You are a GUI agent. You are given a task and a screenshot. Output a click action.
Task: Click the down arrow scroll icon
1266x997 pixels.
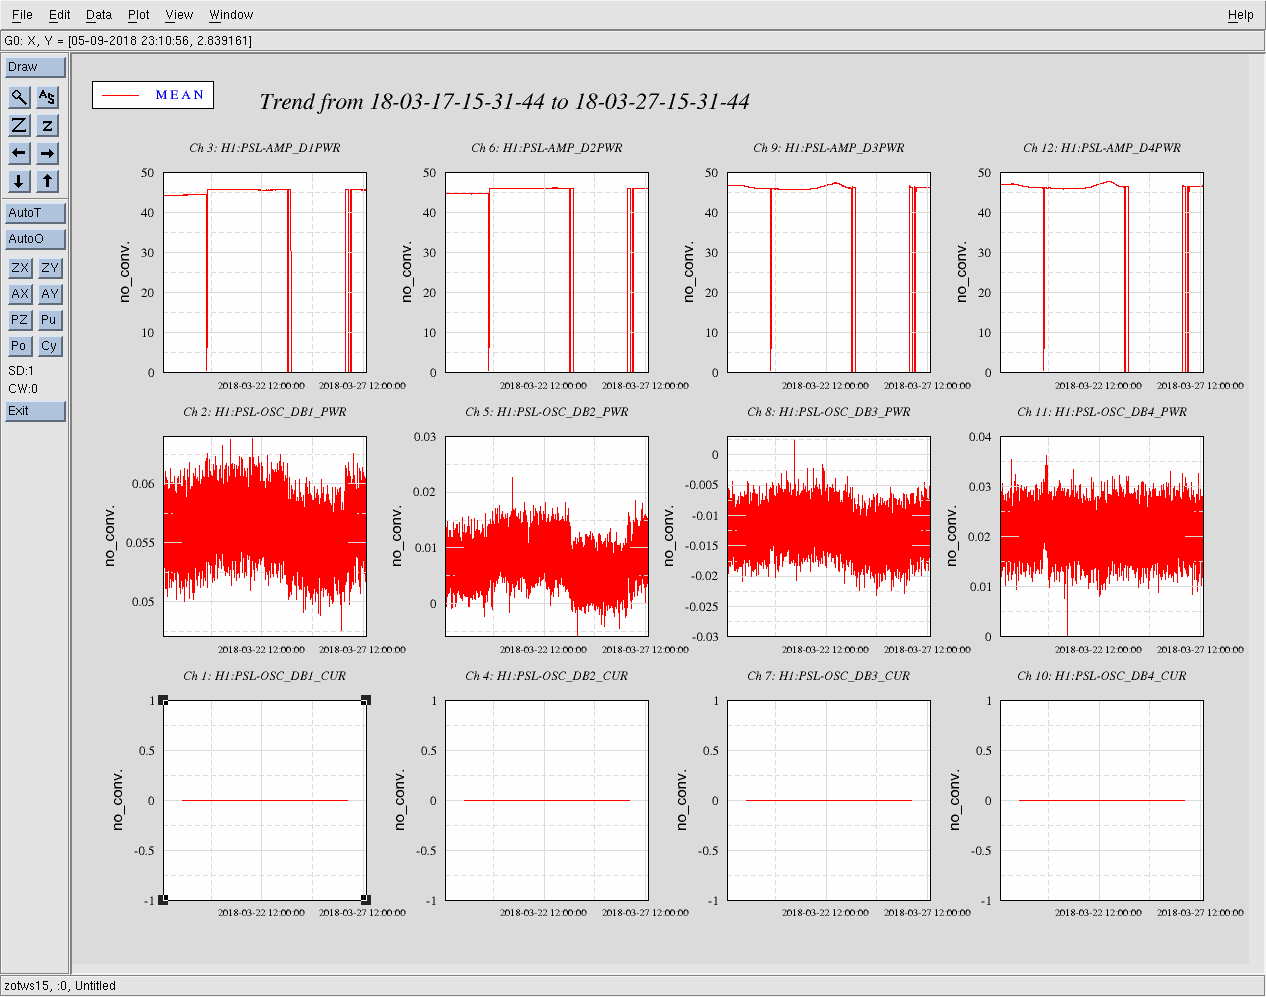(x=19, y=181)
